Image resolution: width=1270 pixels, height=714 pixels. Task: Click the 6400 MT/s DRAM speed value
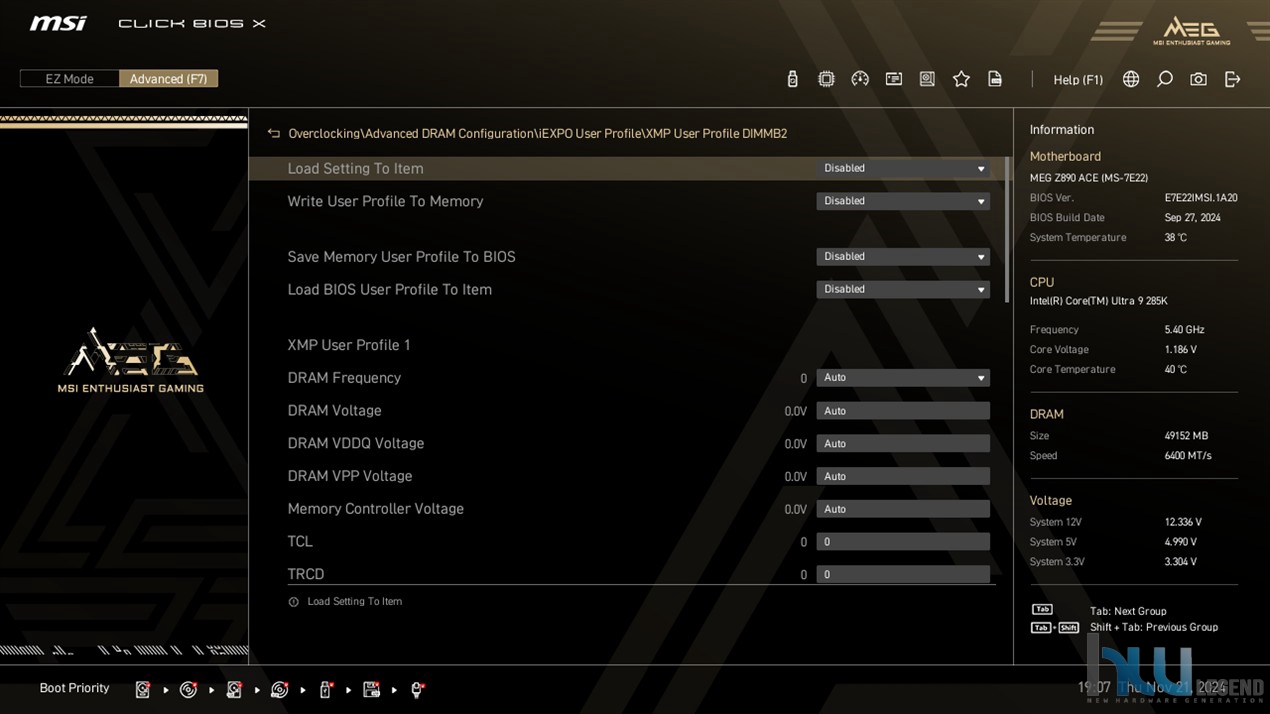1187,456
